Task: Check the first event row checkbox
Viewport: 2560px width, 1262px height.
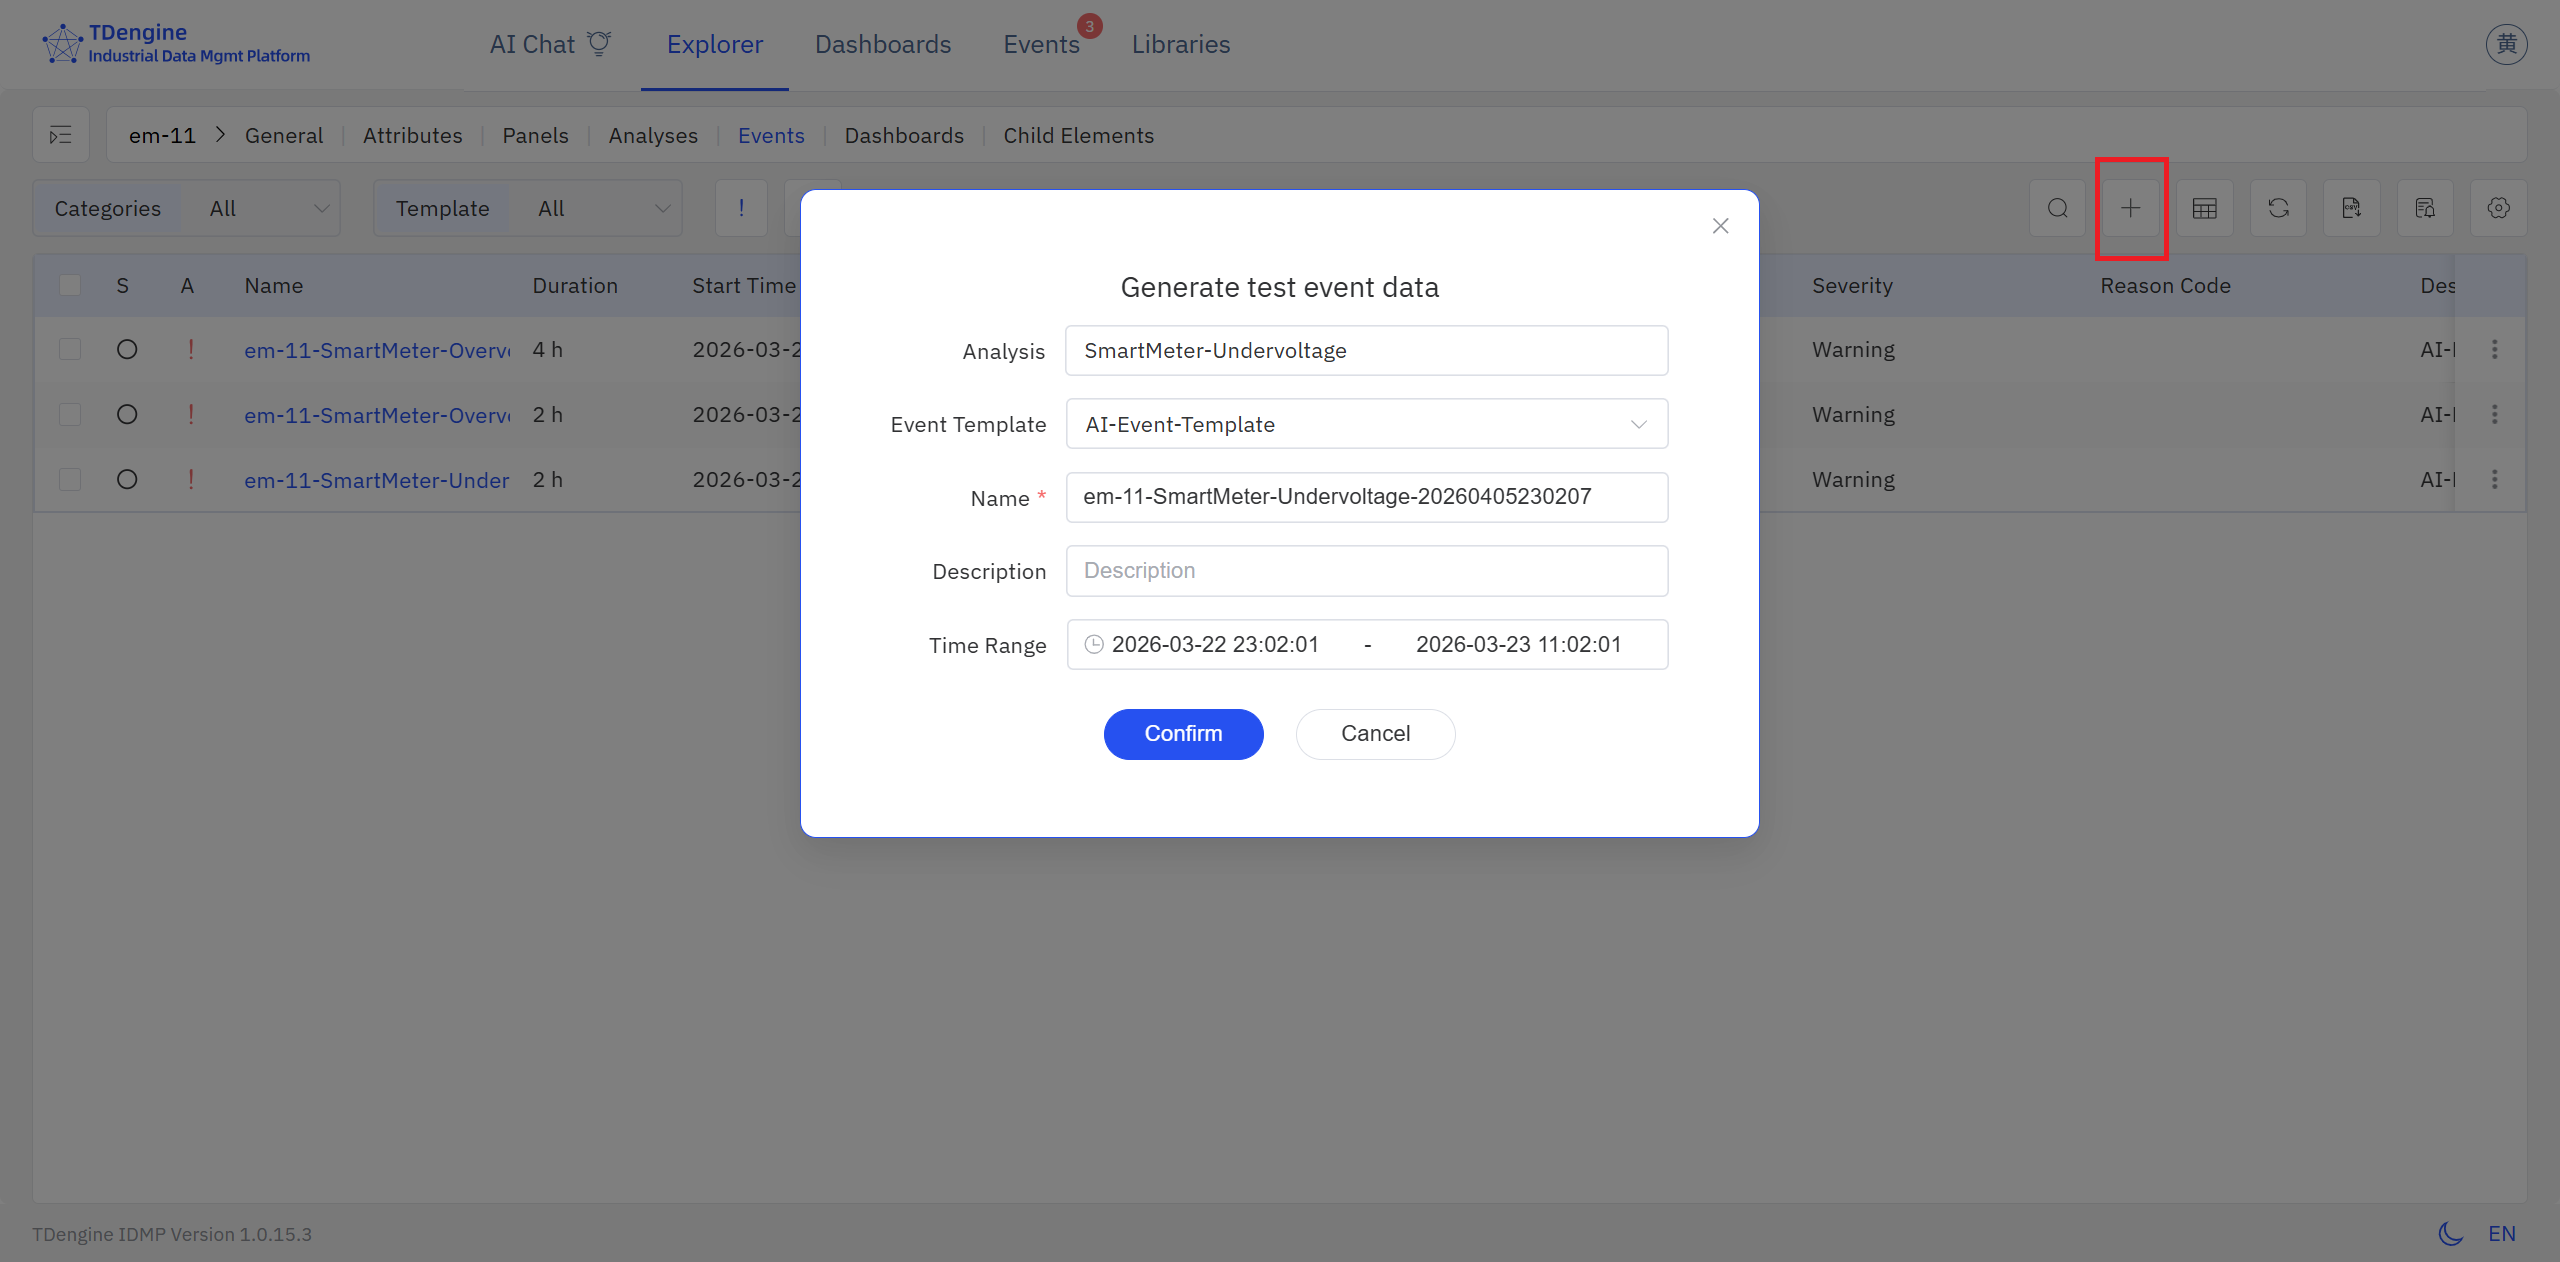Action: 70,349
